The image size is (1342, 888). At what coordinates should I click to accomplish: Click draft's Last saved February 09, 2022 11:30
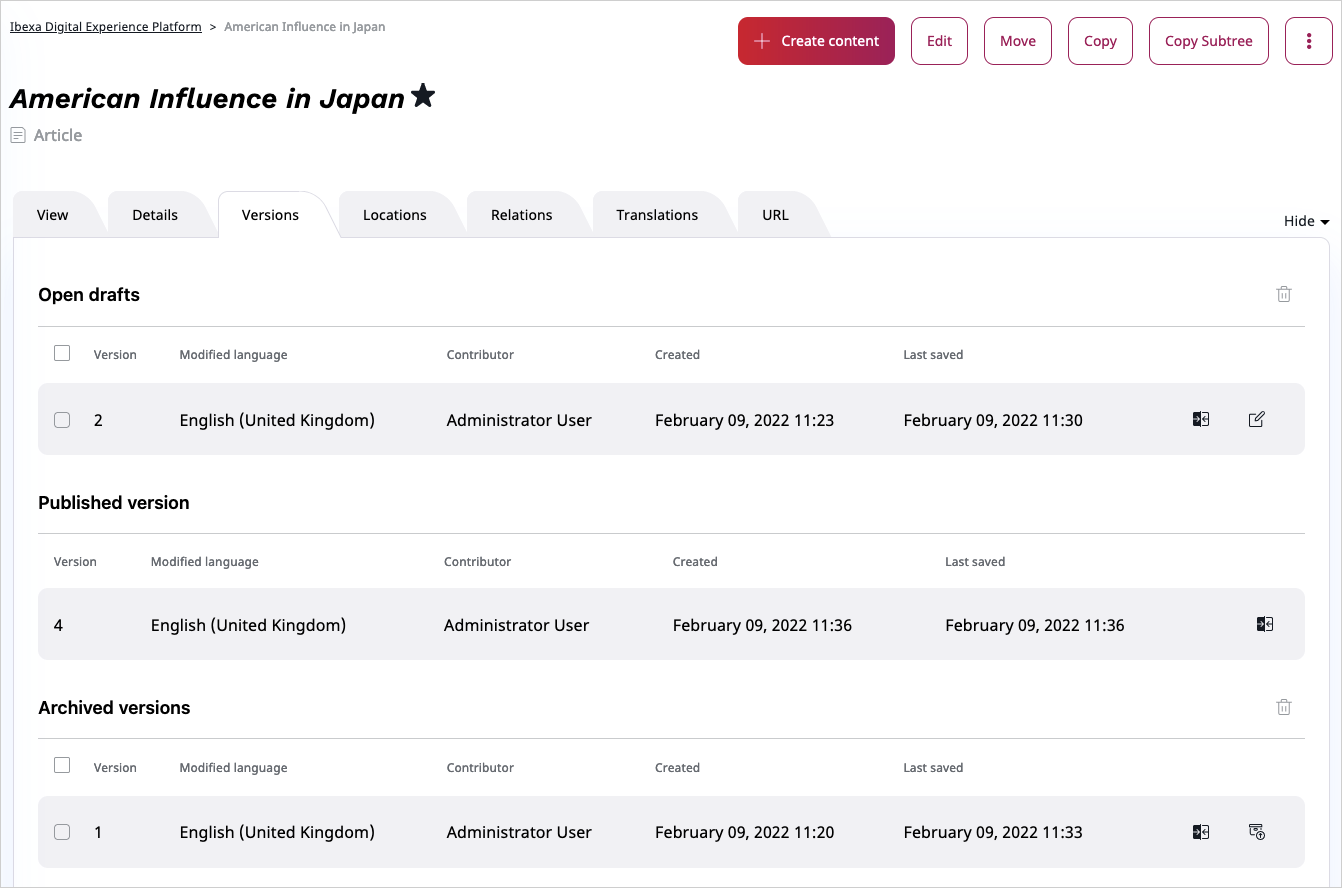click(993, 420)
